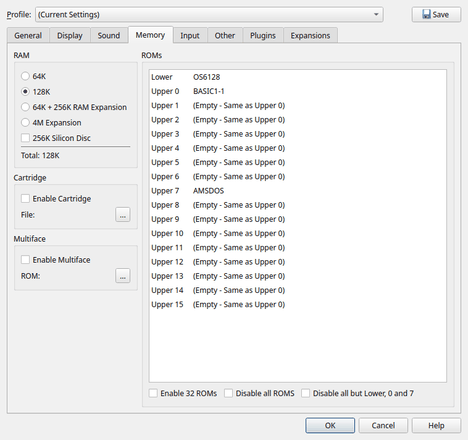
Task: Open the Sound tab
Action: pyautogui.click(x=109, y=35)
